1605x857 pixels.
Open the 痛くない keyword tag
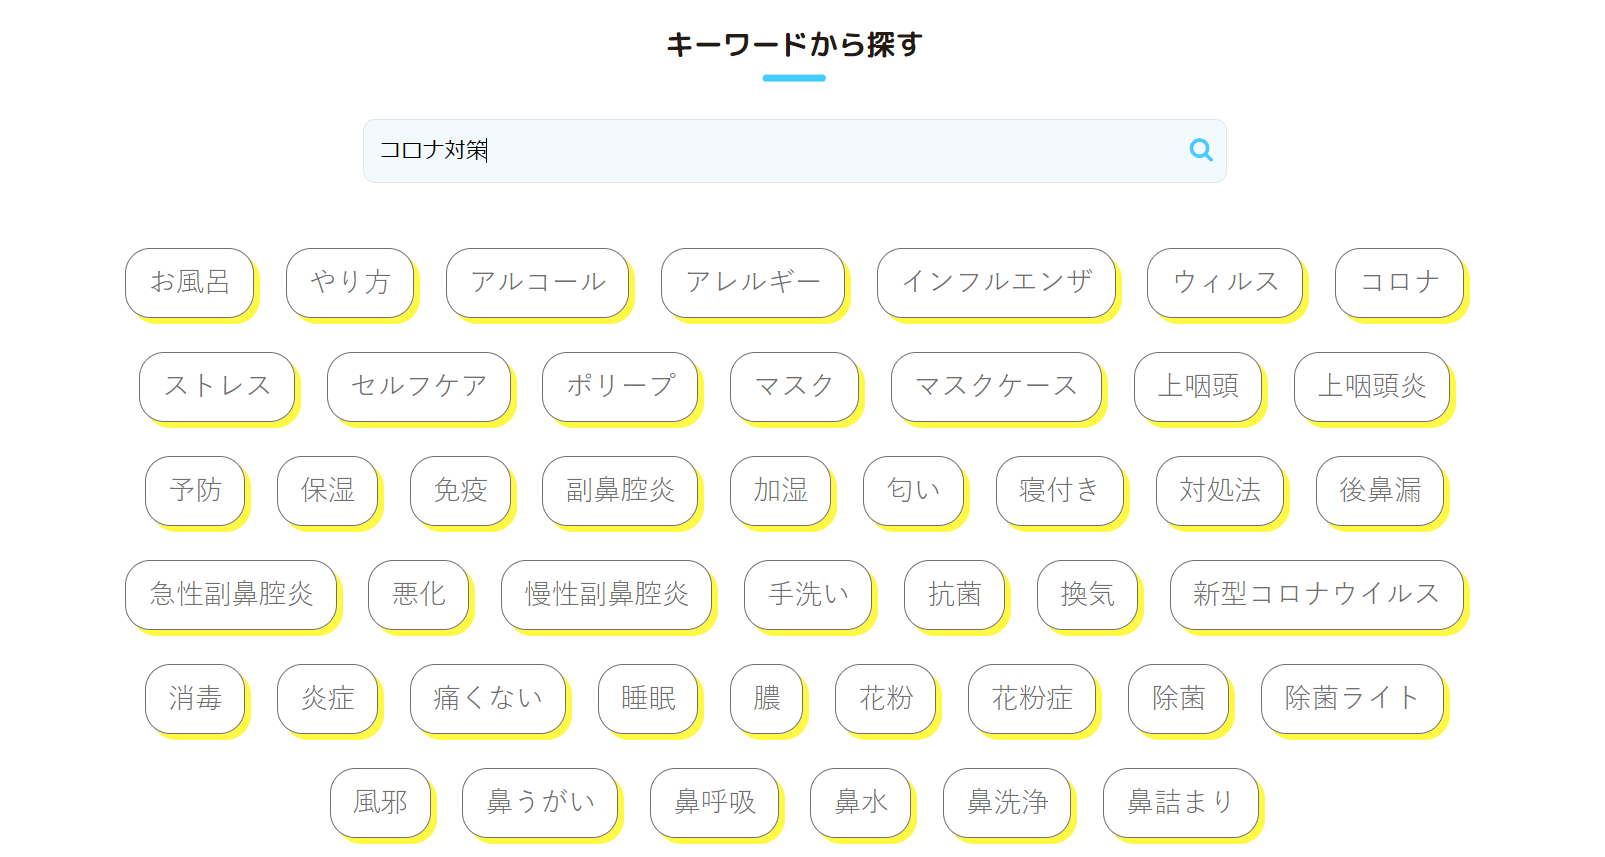(x=488, y=699)
